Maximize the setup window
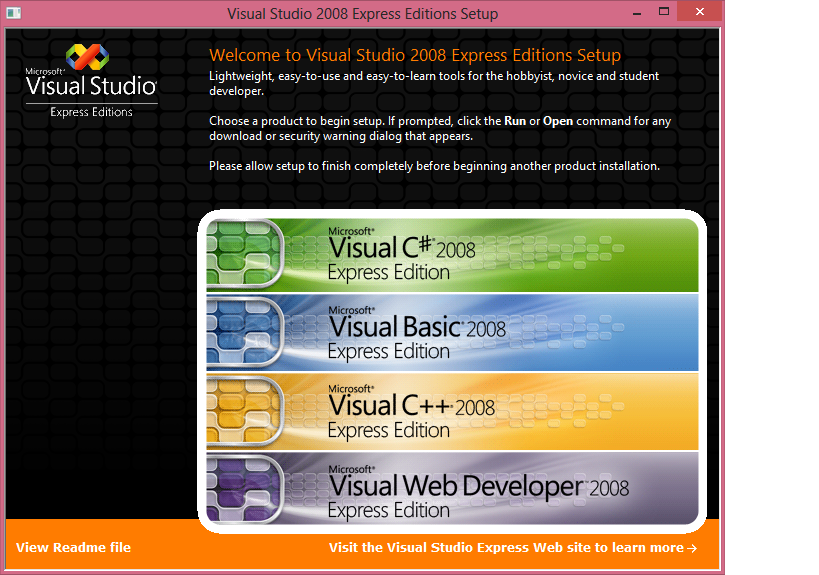The height and width of the screenshot is (575, 819). pyautogui.click(x=664, y=11)
